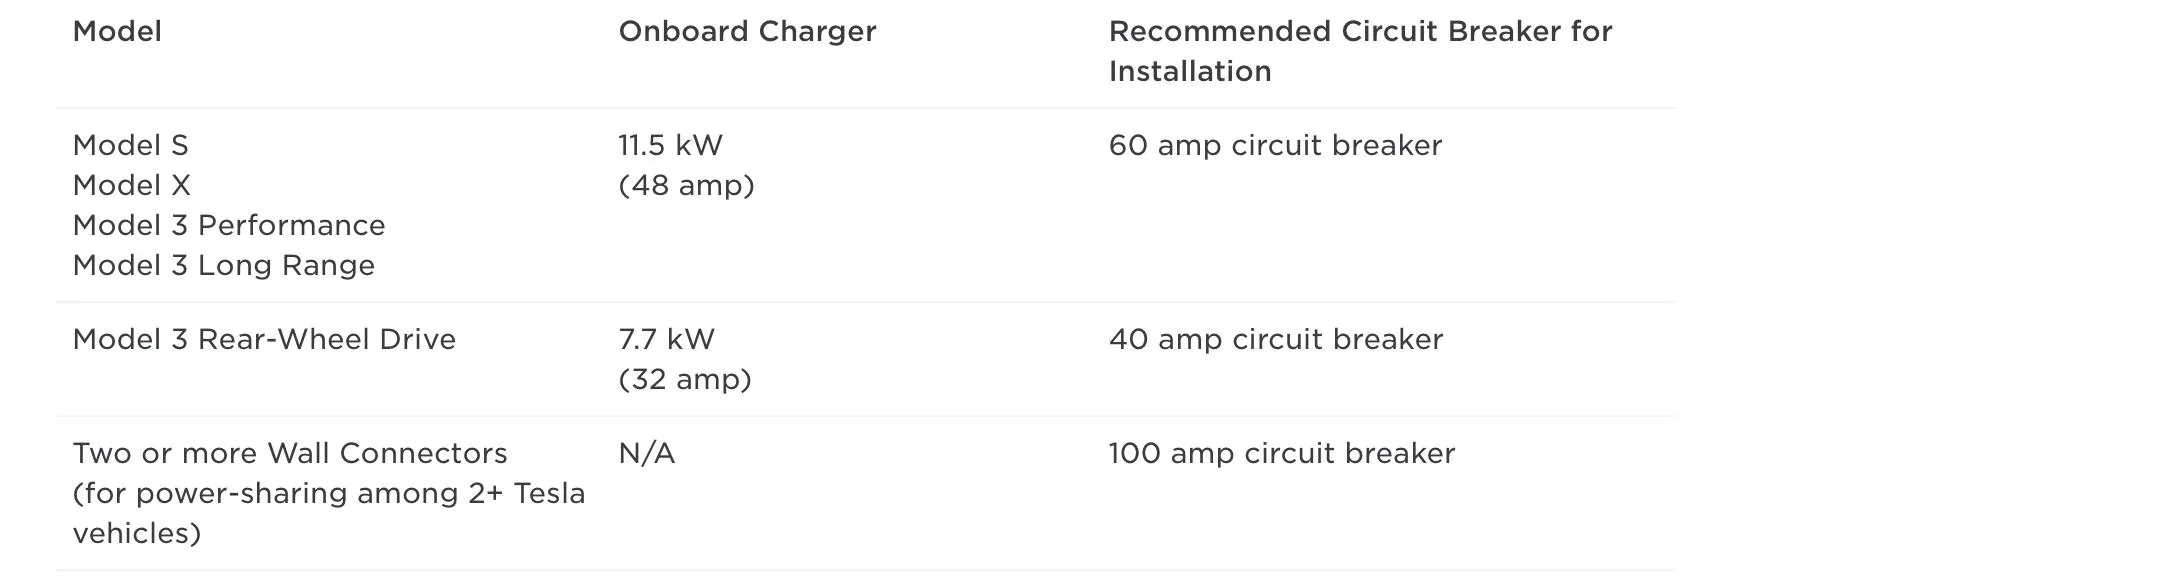Click the "Model 3 Performance" entry
This screenshot has height=582, width=2160.
(x=229, y=226)
